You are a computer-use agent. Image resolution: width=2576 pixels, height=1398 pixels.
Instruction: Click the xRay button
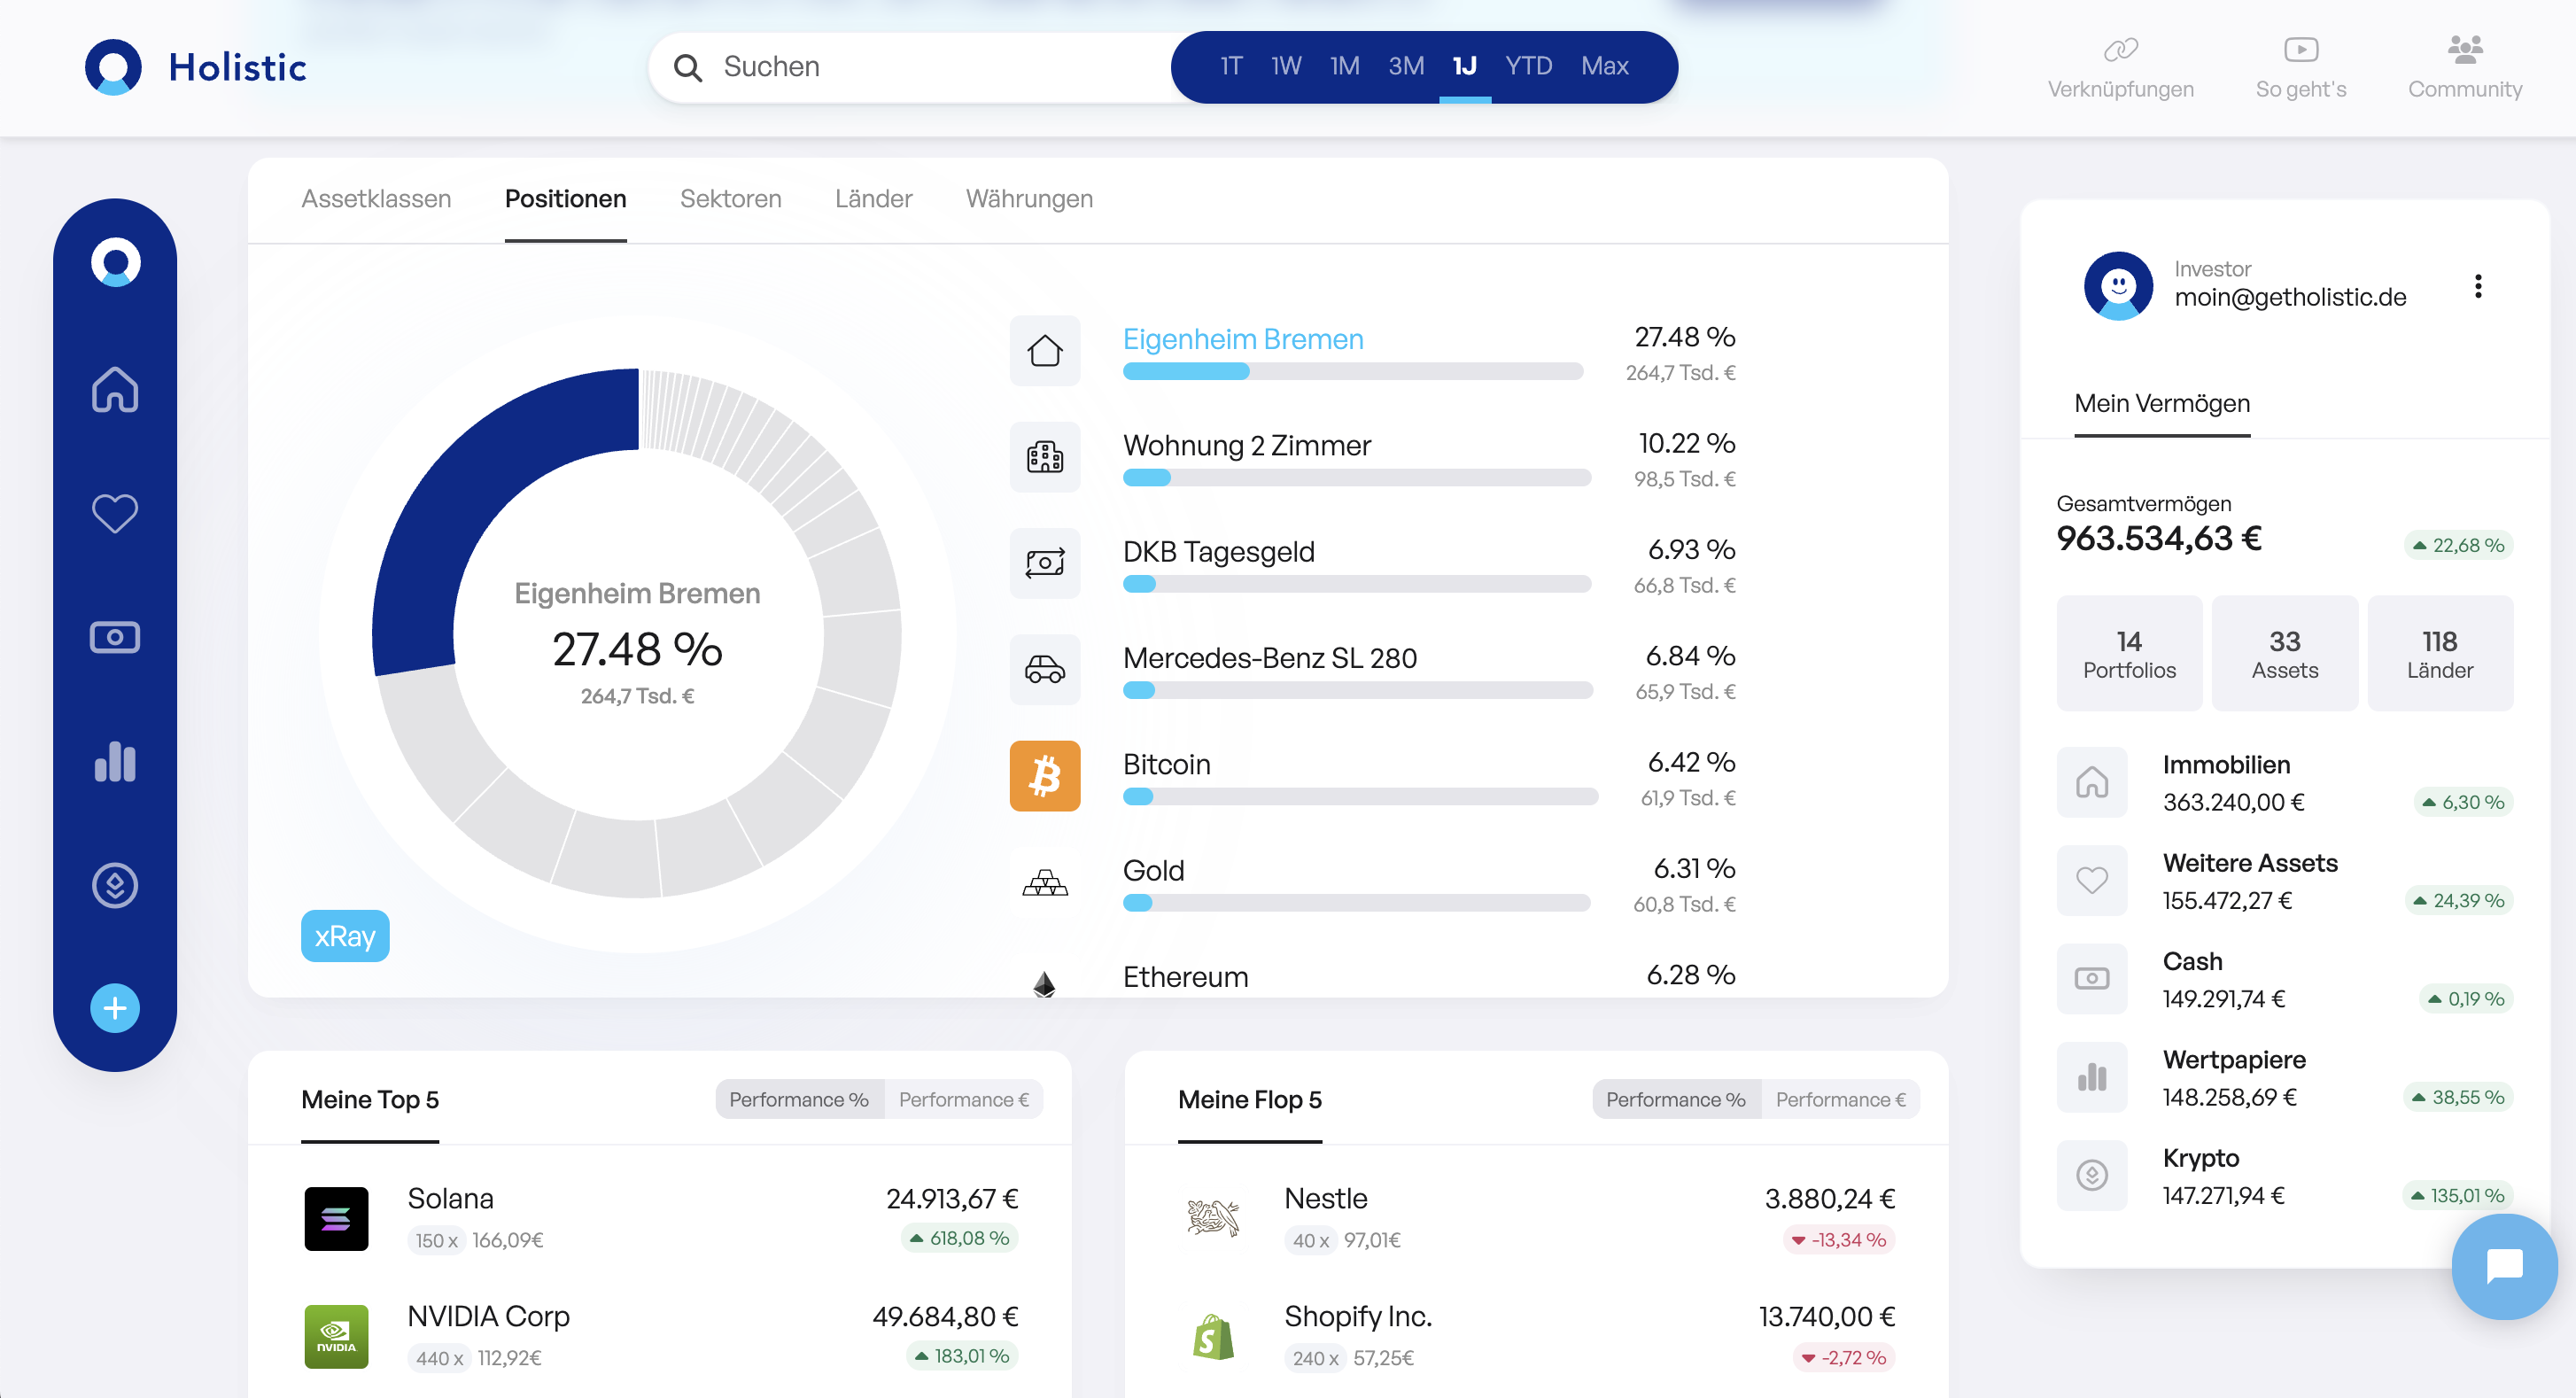pyautogui.click(x=345, y=936)
